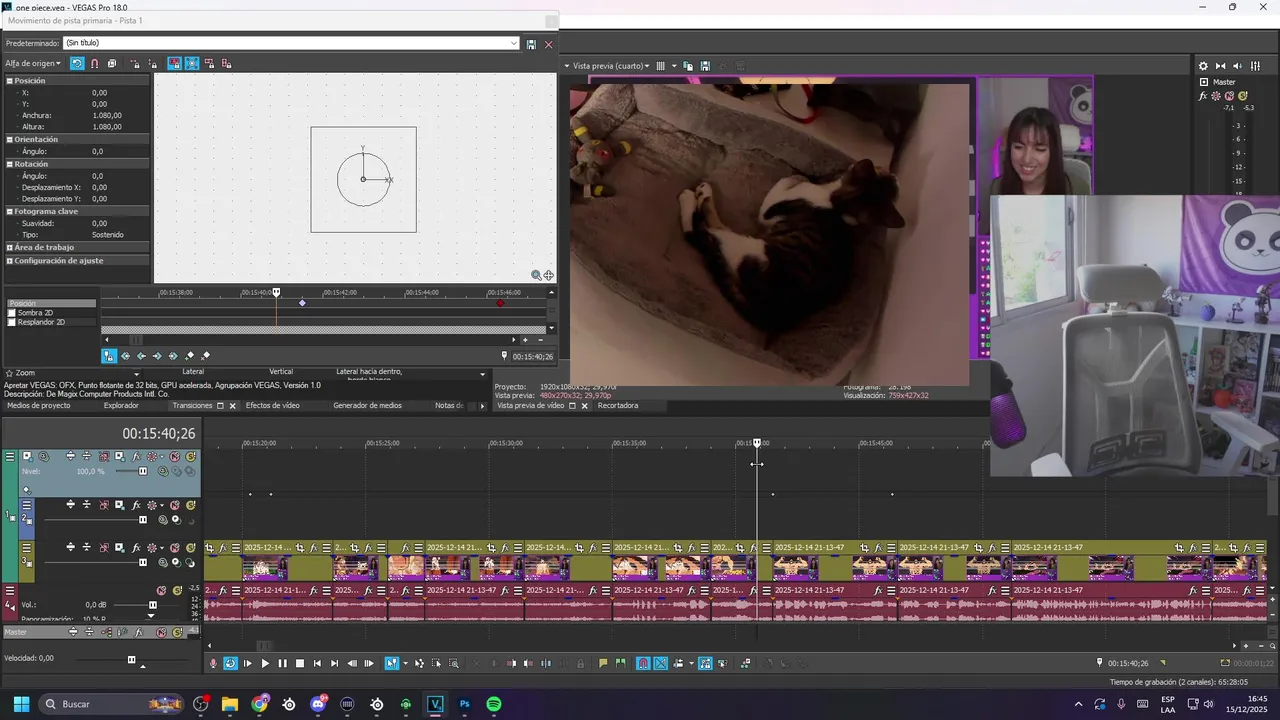Open Photoshop from the Windows taskbar
1280x720 pixels.
click(x=464, y=704)
